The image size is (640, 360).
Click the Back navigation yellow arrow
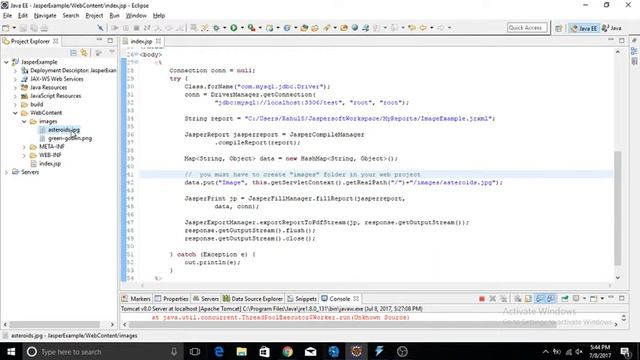click(422, 28)
